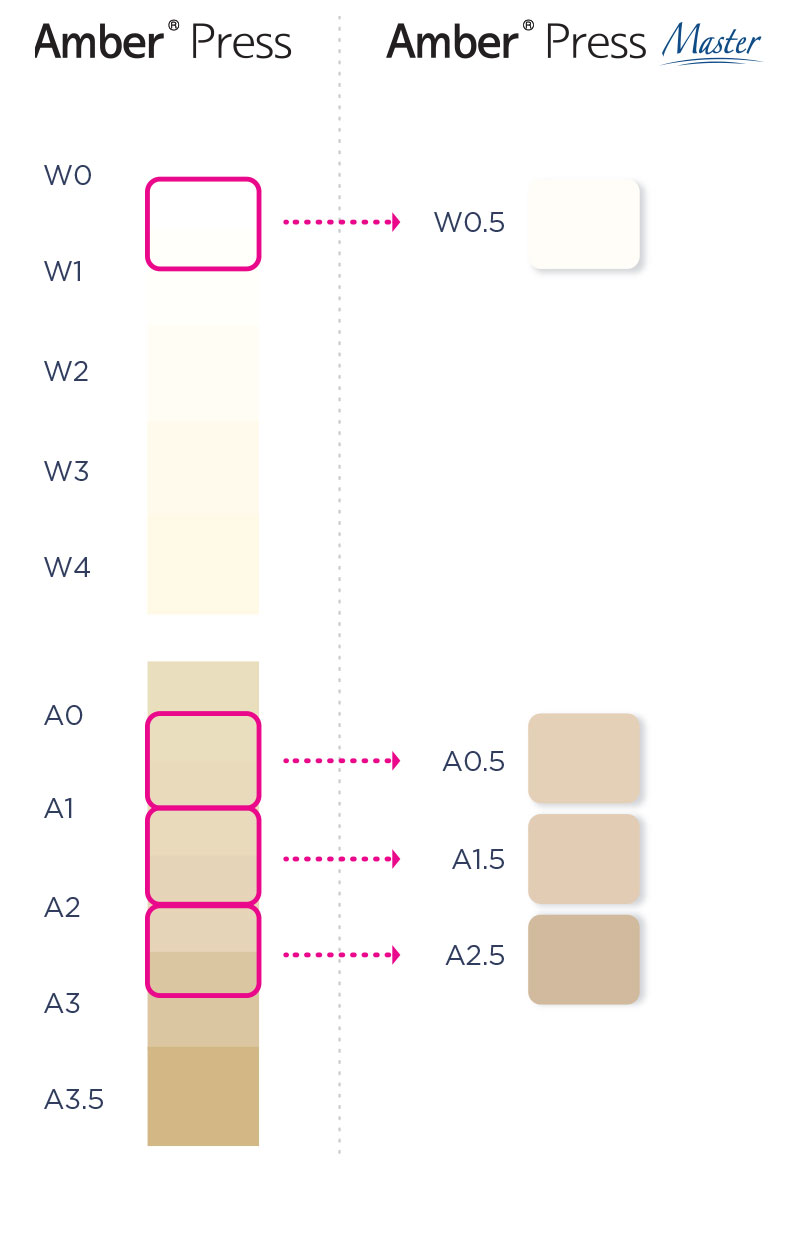Click the pink dotted arrow pointing to A1.5
Viewport: 800px width, 1253px height.
[341, 859]
